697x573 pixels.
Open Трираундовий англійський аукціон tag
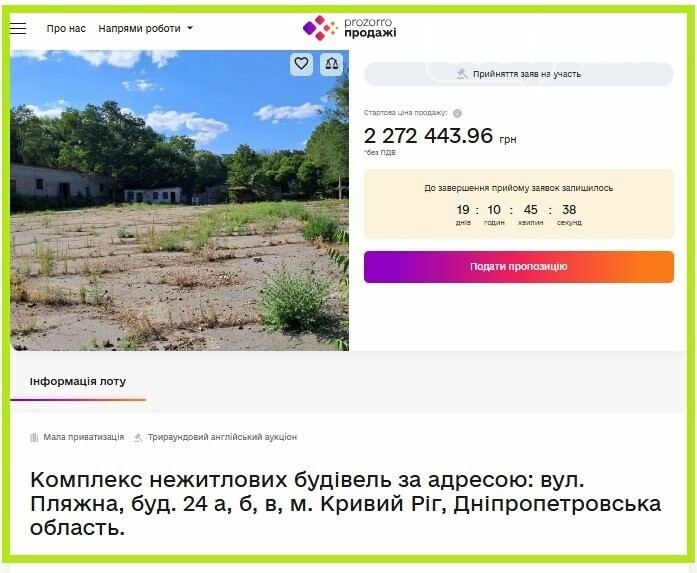pos(222,437)
